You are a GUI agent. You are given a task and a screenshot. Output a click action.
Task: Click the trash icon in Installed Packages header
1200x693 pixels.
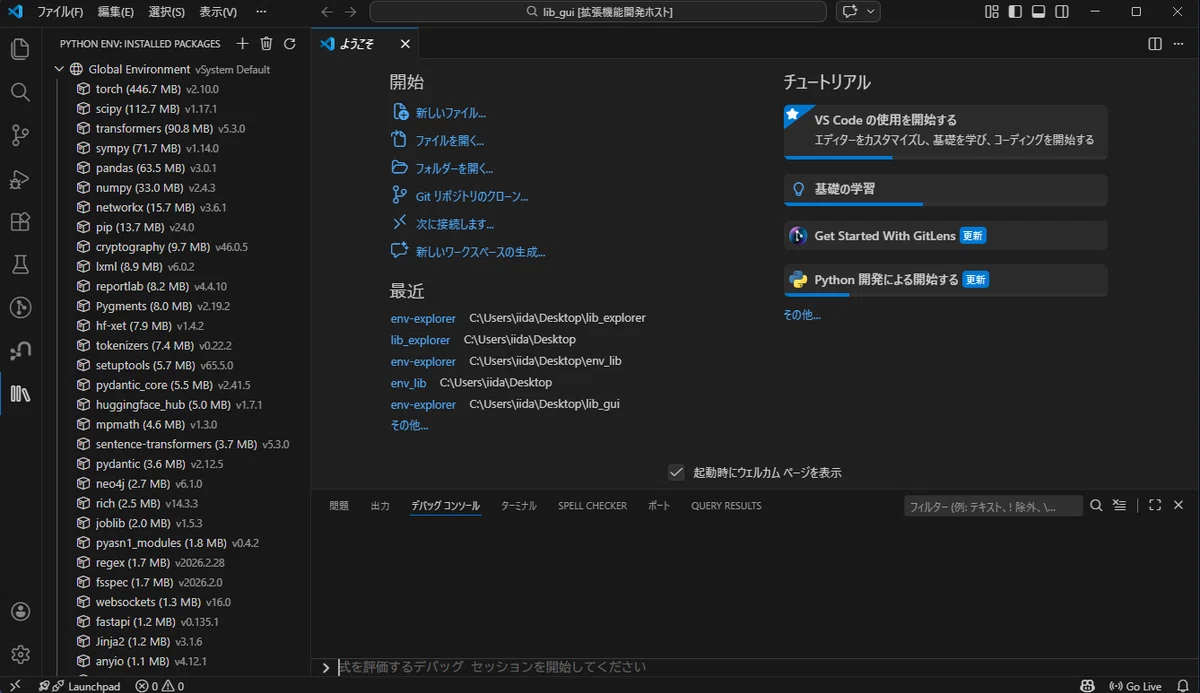(x=266, y=44)
